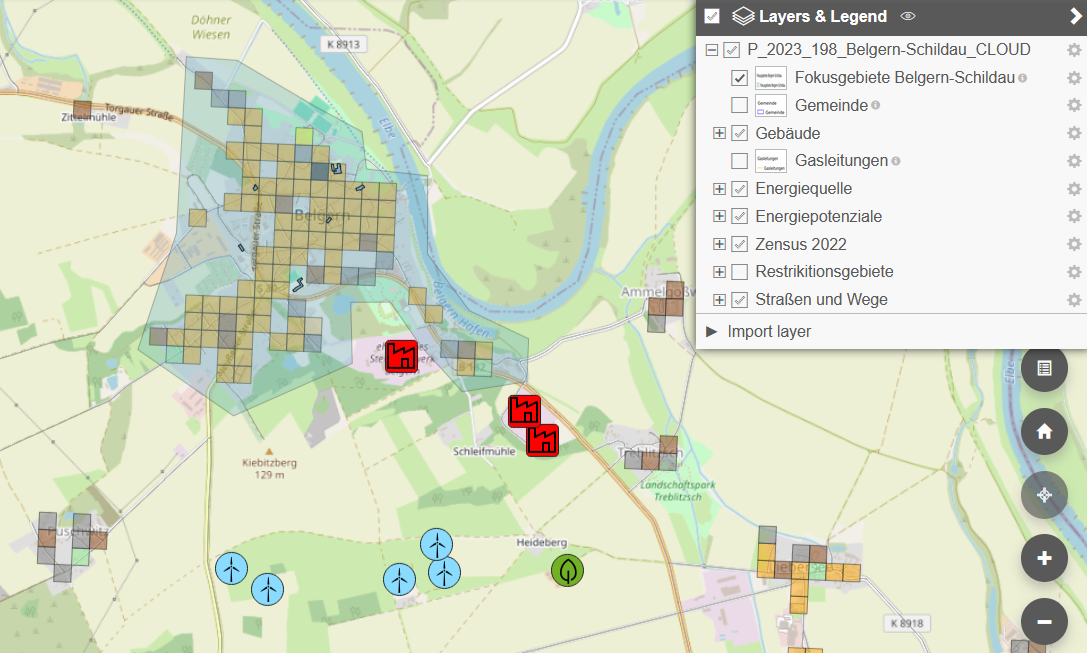Screen dimensions: 1087x653
Task: Click the K 8918 road label
Action: point(907,623)
